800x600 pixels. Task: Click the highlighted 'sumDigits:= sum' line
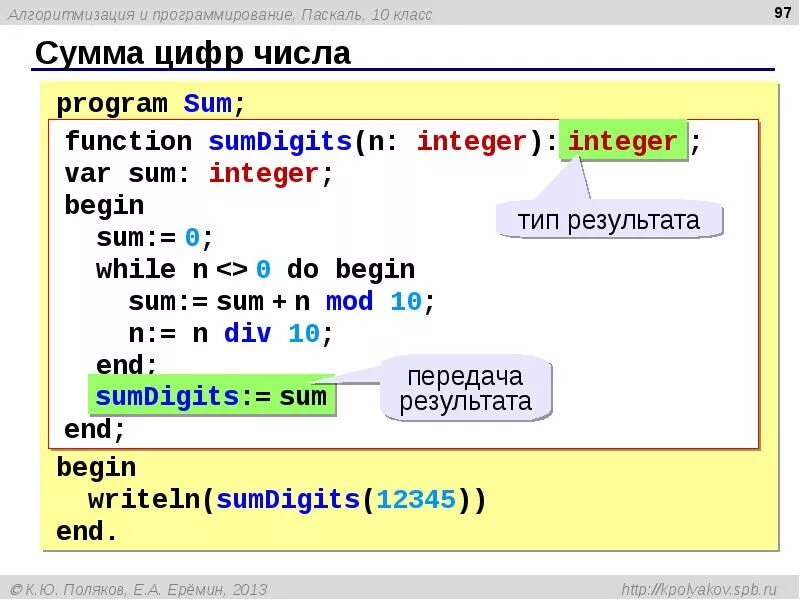211,396
